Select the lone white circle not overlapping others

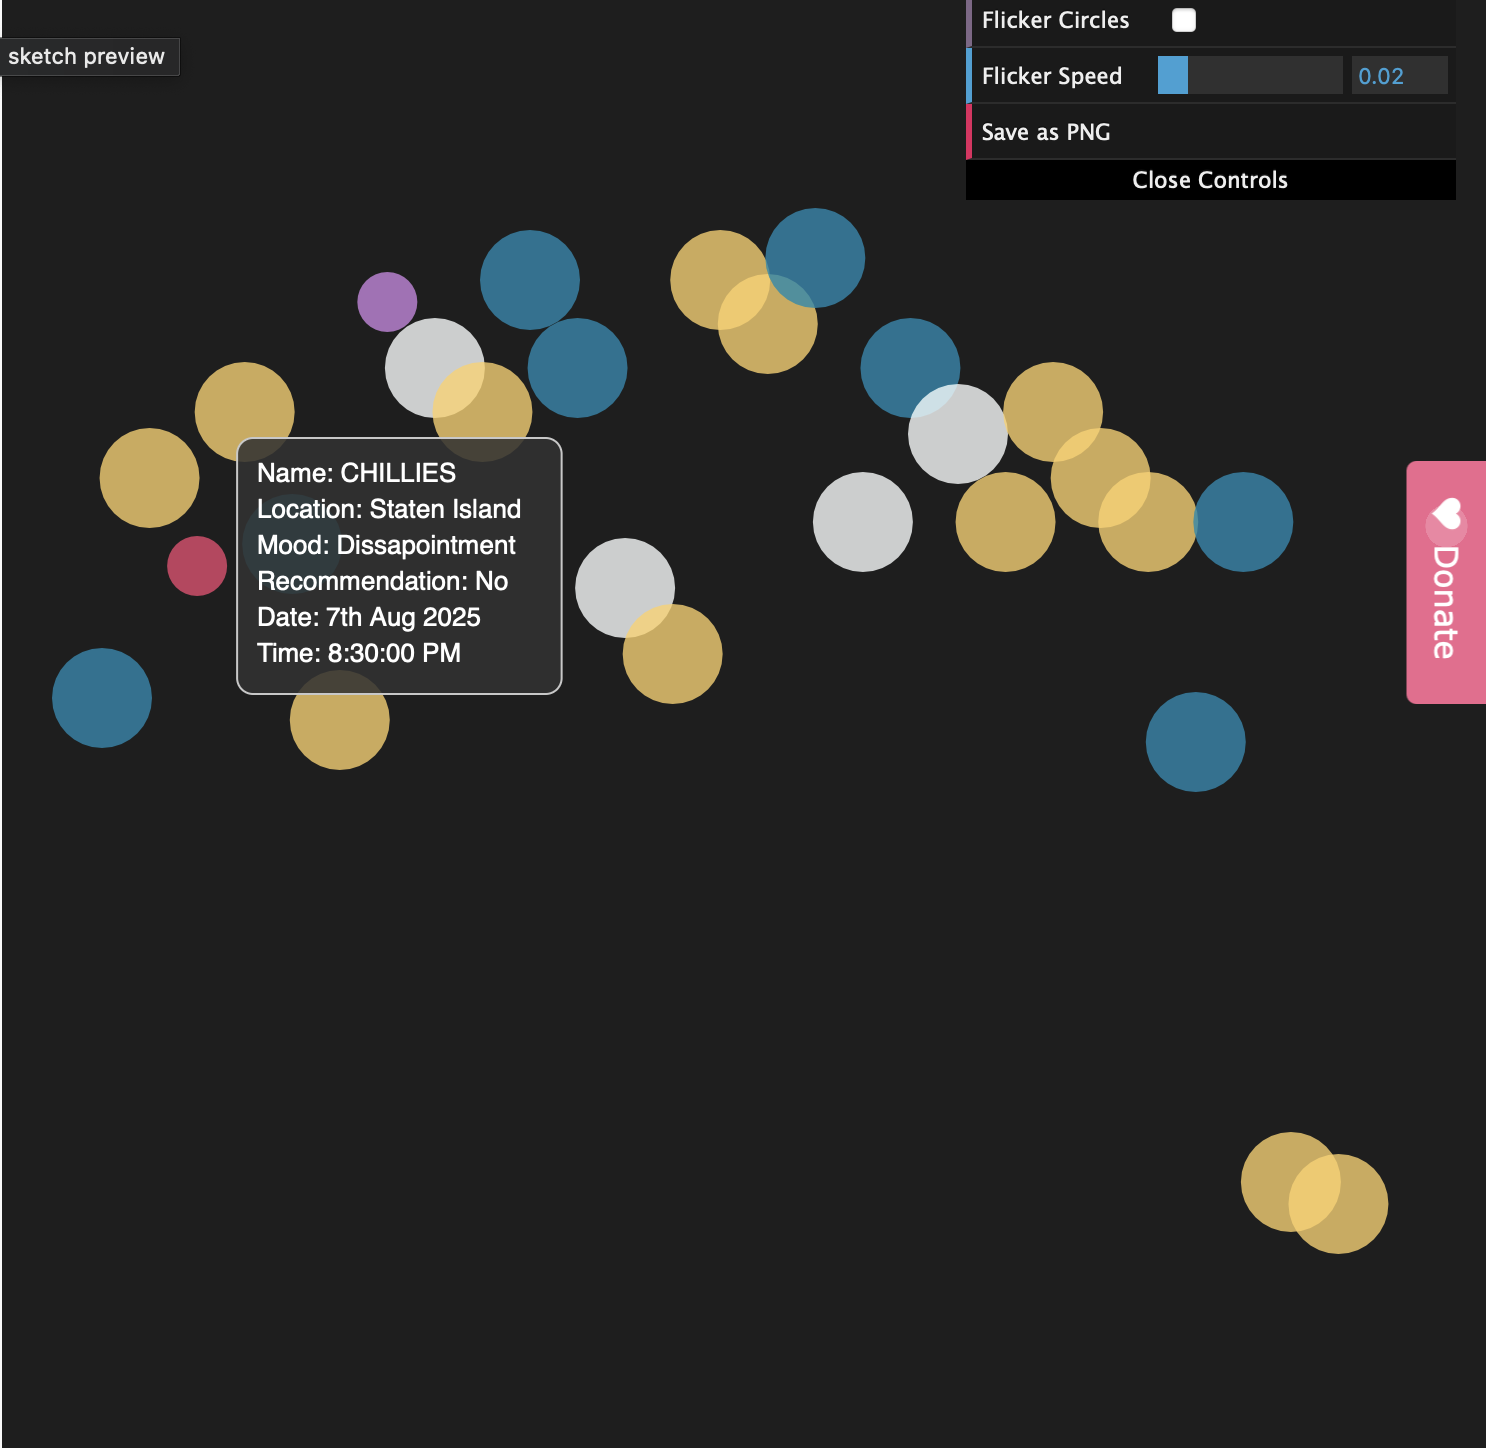862,522
